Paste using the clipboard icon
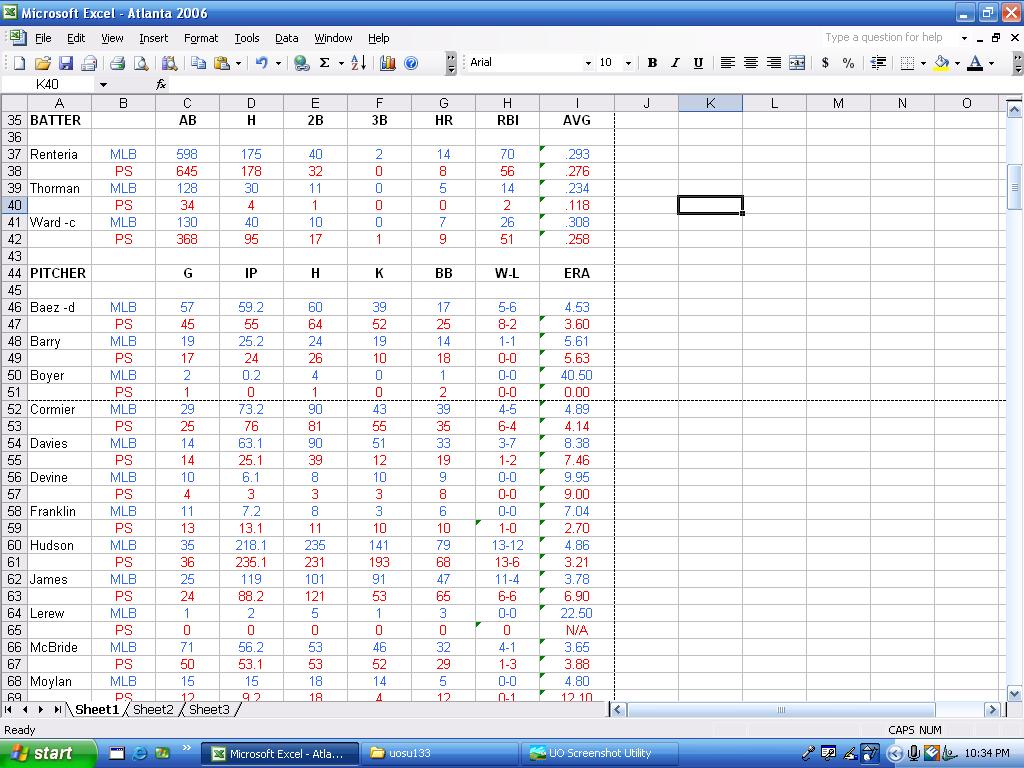Screen dimensions: 1024x768 pyautogui.click(x=222, y=63)
